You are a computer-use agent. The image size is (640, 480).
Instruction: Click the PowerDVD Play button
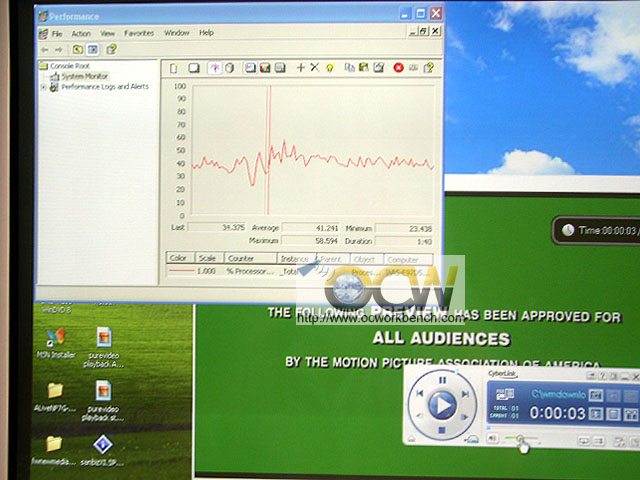442,405
